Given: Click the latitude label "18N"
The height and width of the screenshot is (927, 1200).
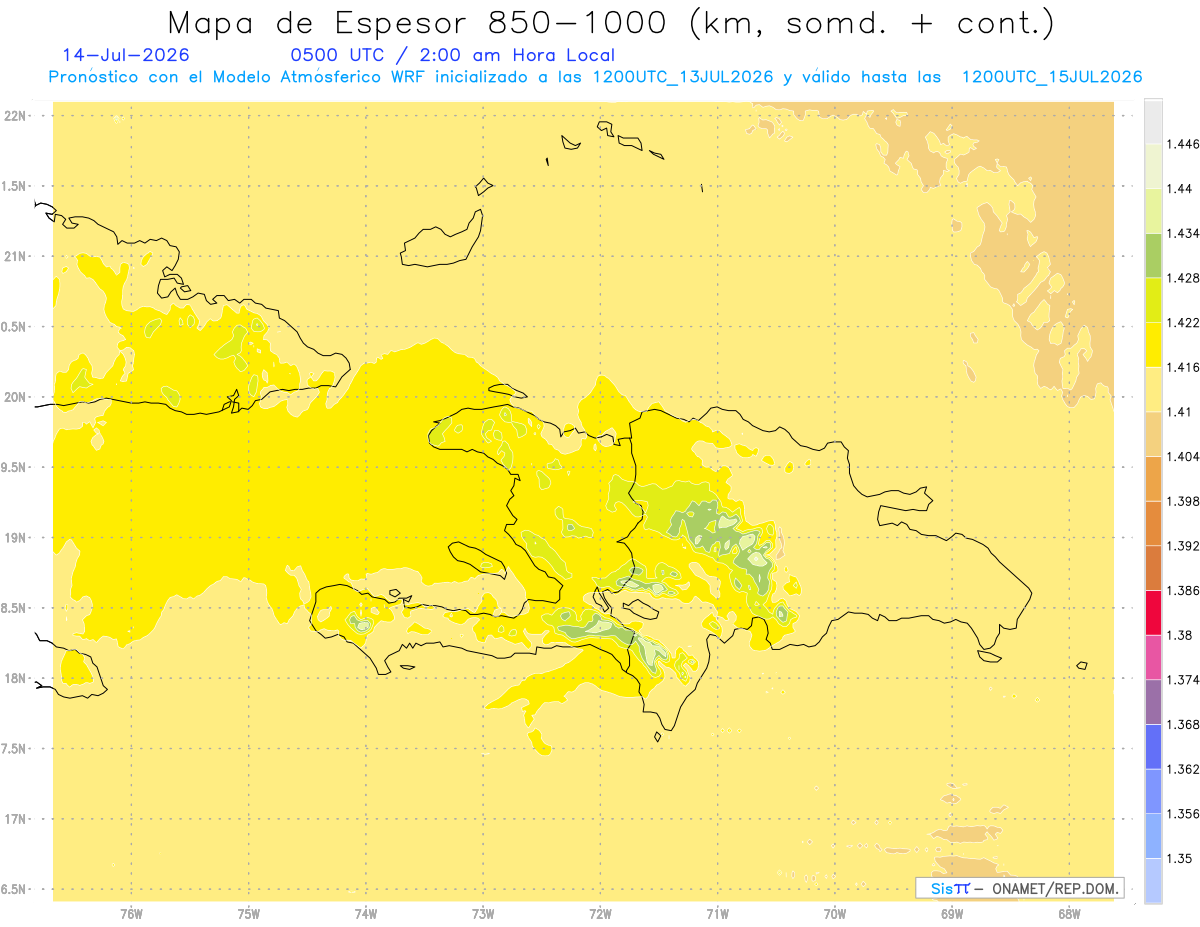Looking at the screenshot, I should point(15,679).
